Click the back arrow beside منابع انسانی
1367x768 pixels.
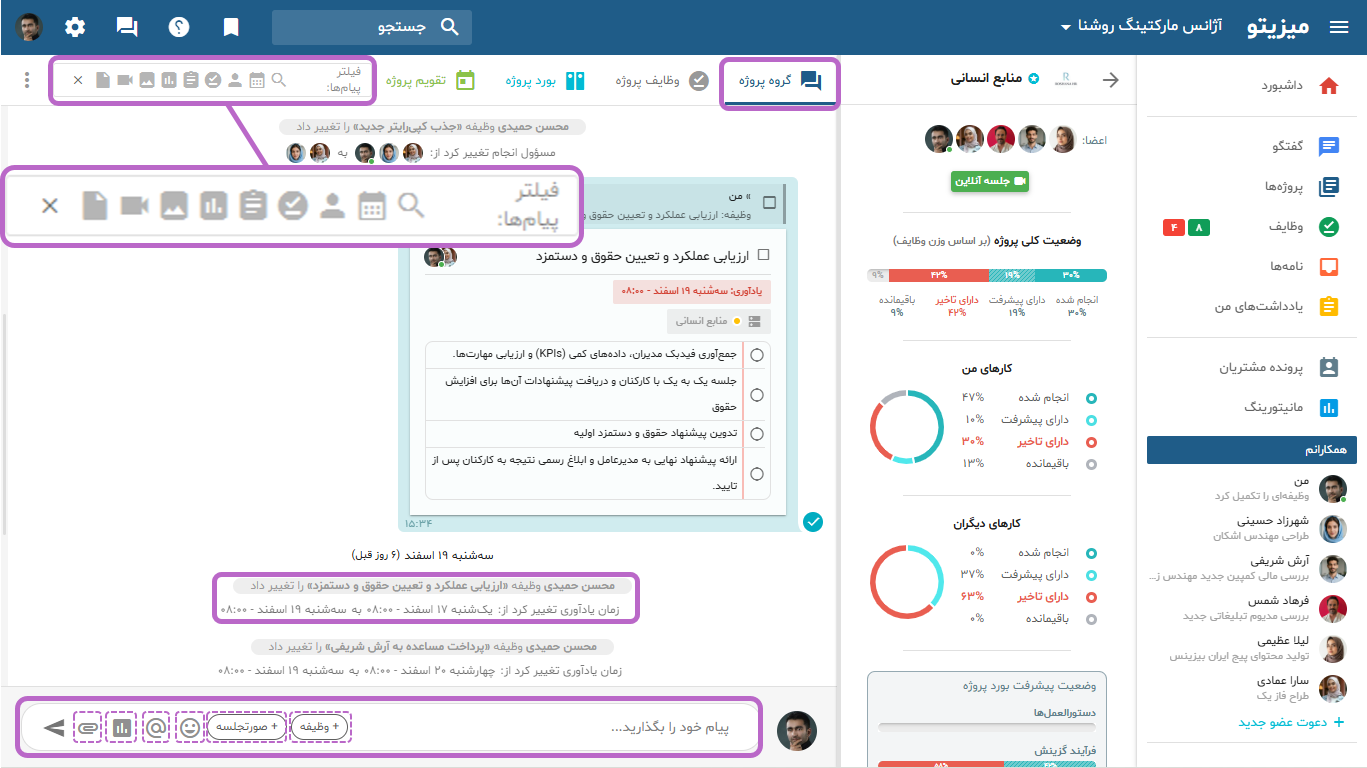1110,81
